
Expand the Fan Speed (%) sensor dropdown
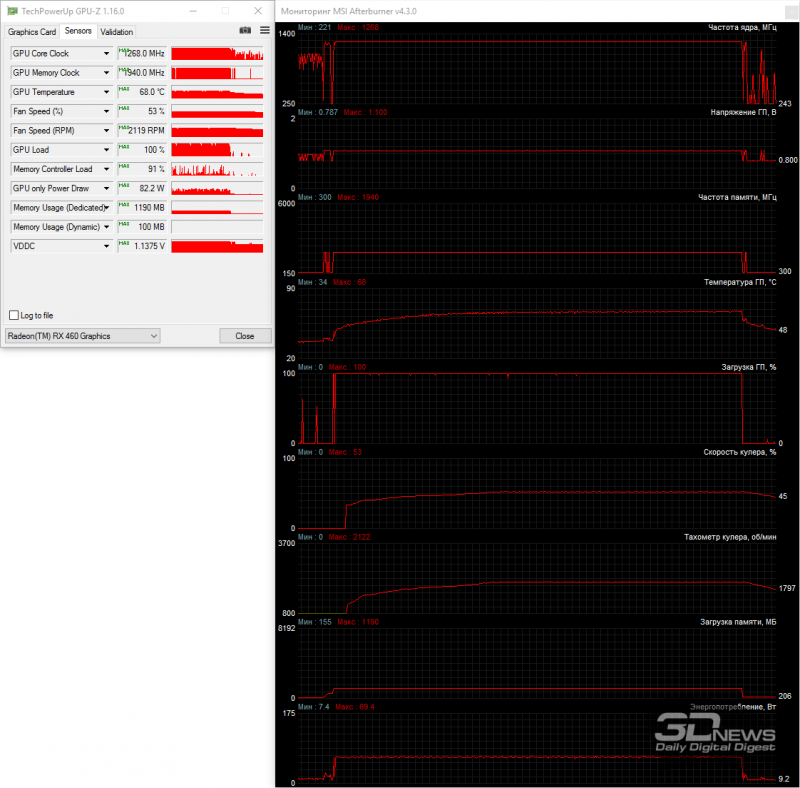tap(106, 111)
